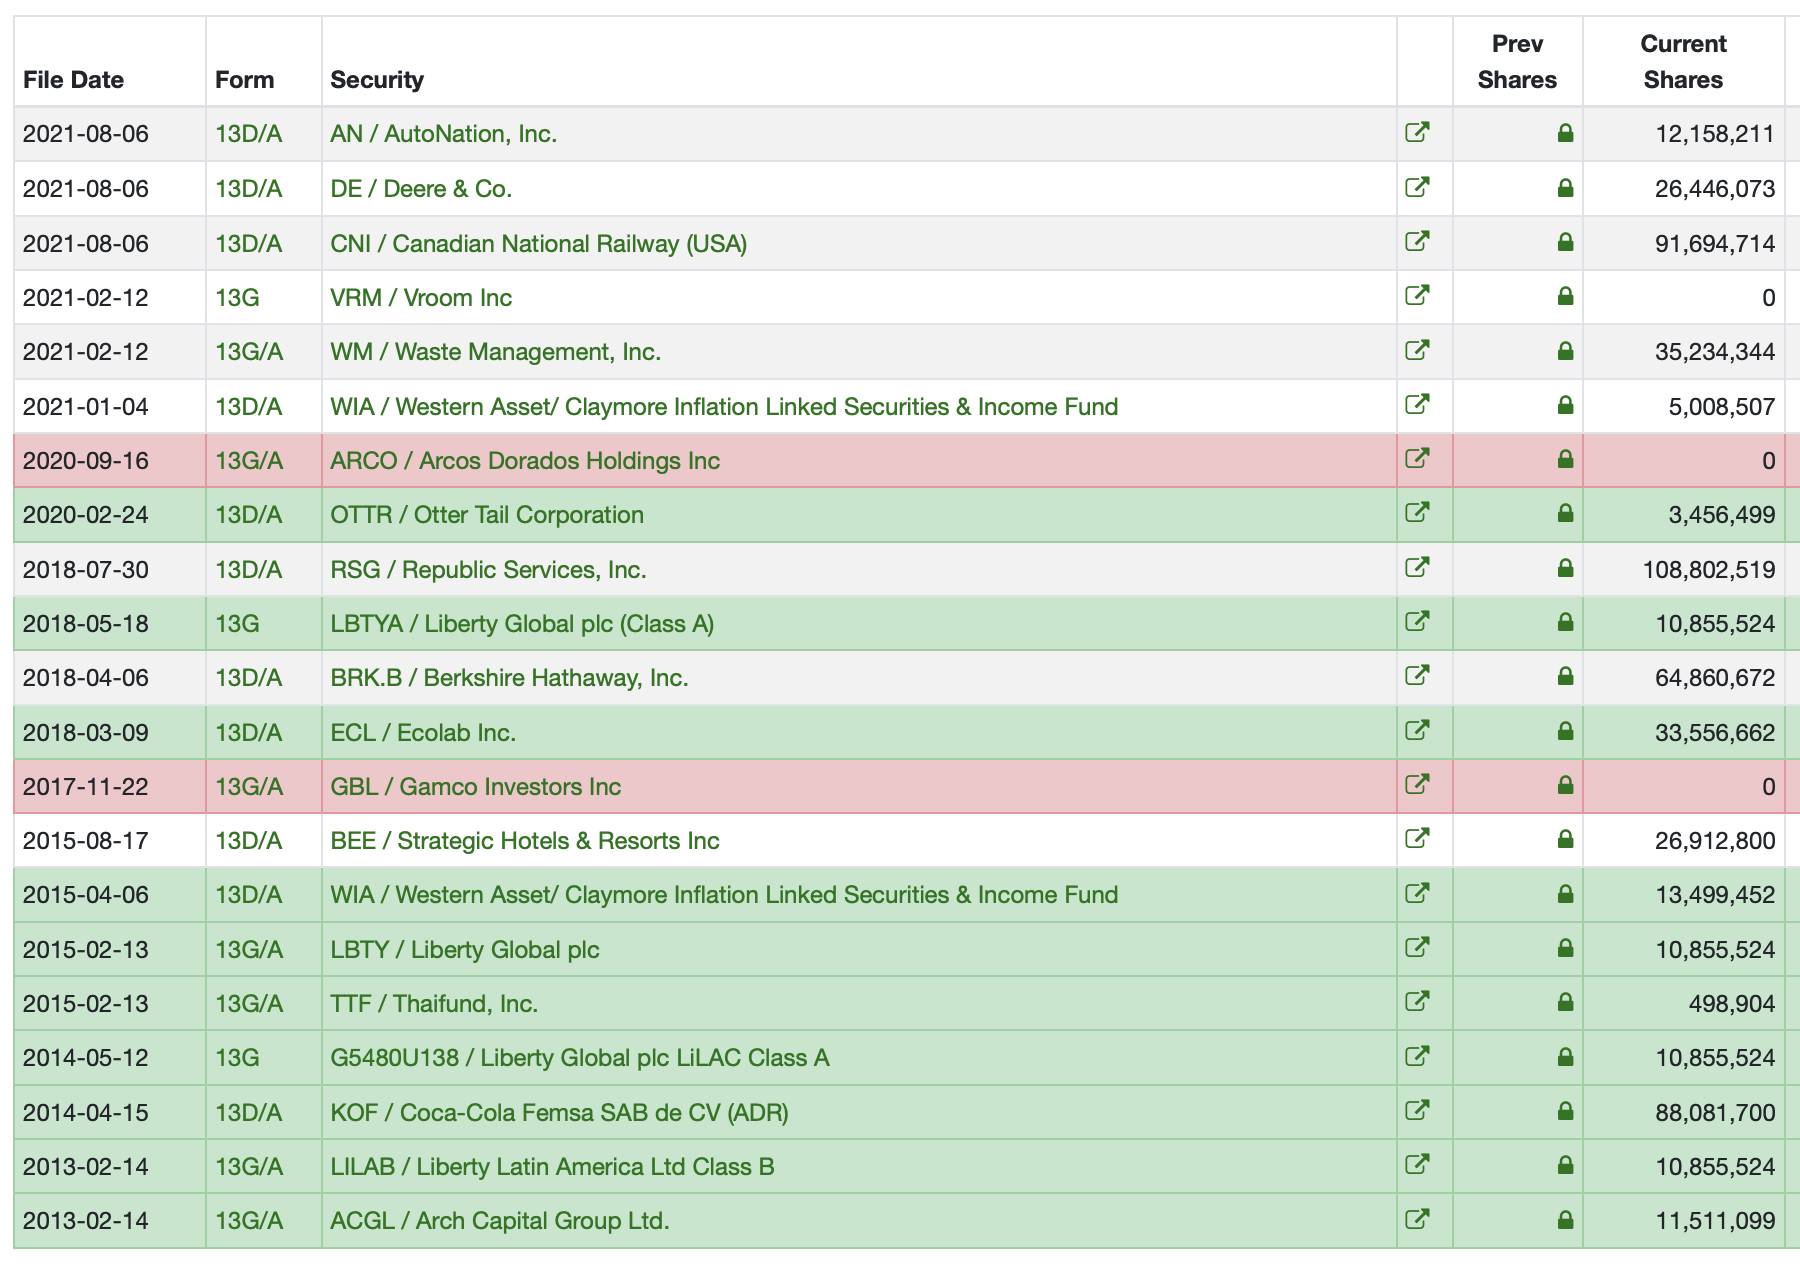This screenshot has width=1800, height=1266.
Task: Sort by Current Shares column header
Action: coord(1683,62)
